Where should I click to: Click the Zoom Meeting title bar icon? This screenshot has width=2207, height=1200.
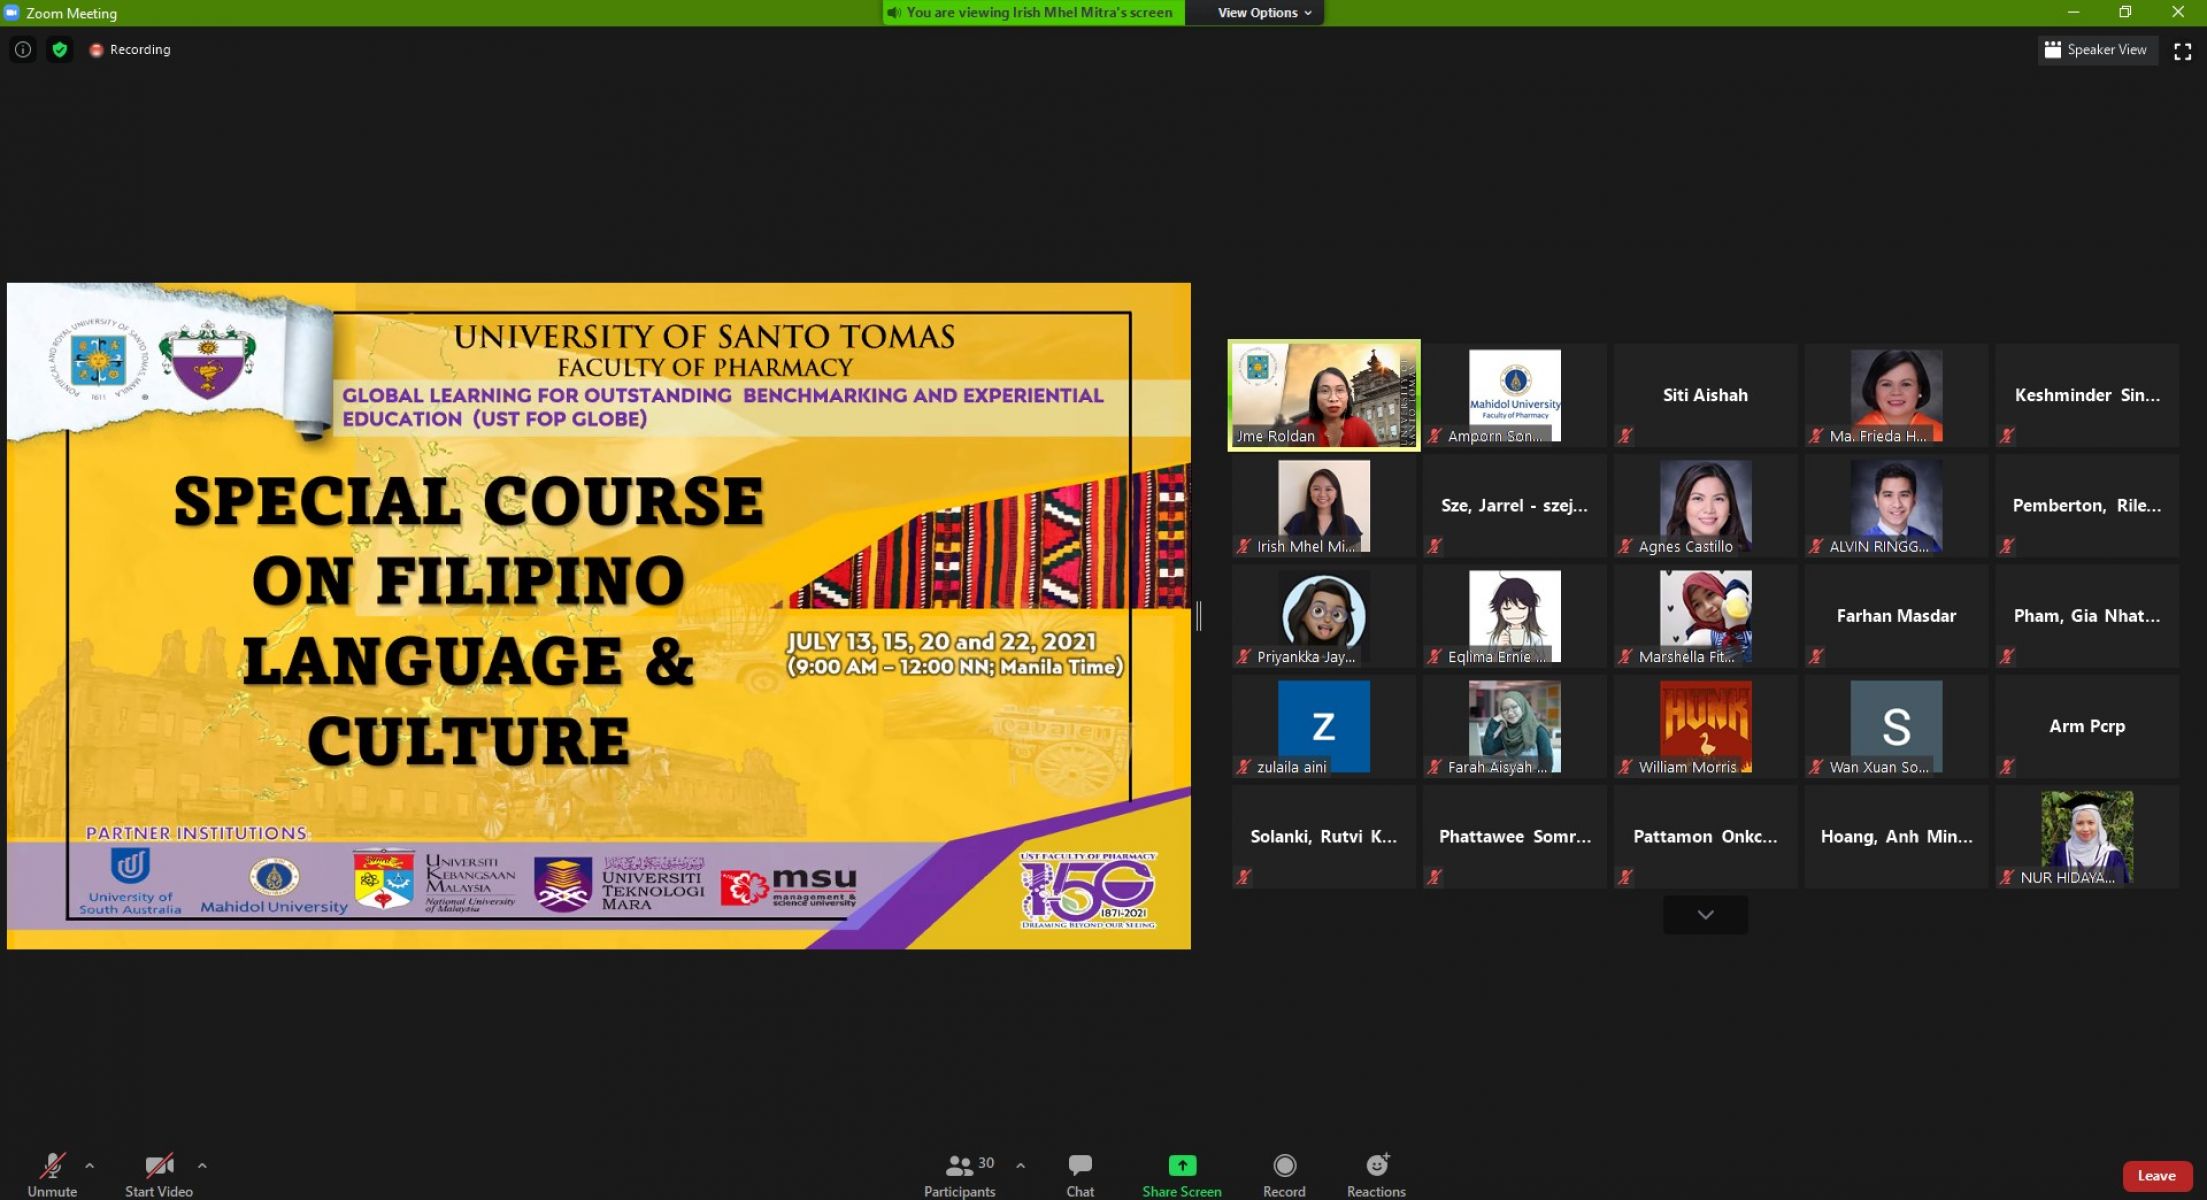tap(12, 13)
